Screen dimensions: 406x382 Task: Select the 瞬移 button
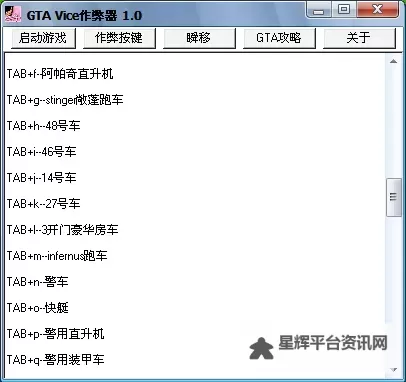[199, 38]
